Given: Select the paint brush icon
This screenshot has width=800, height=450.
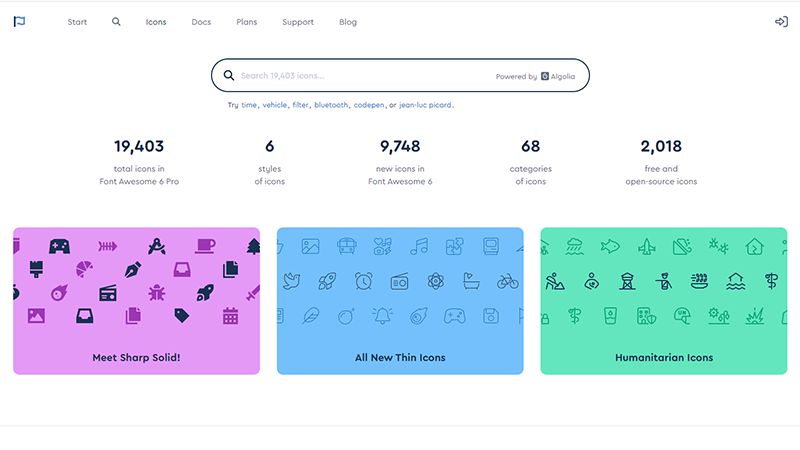Looking at the screenshot, I should (x=36, y=269).
